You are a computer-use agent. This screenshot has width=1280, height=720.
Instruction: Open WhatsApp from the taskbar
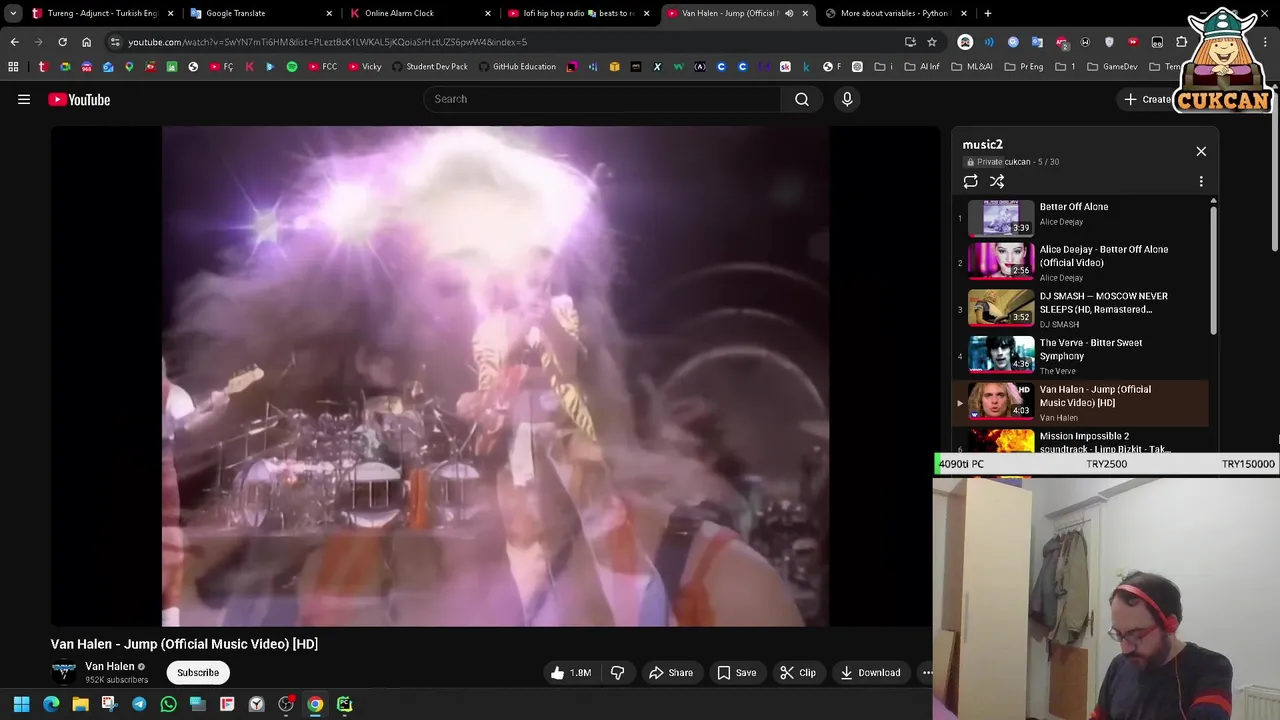[x=168, y=704]
